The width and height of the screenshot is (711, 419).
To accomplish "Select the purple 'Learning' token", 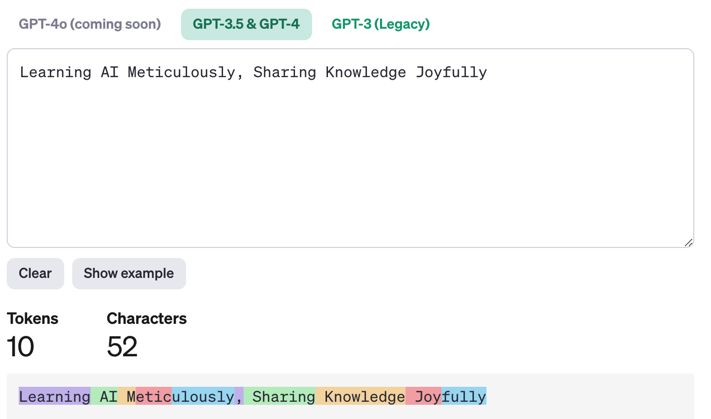I will 54,396.
